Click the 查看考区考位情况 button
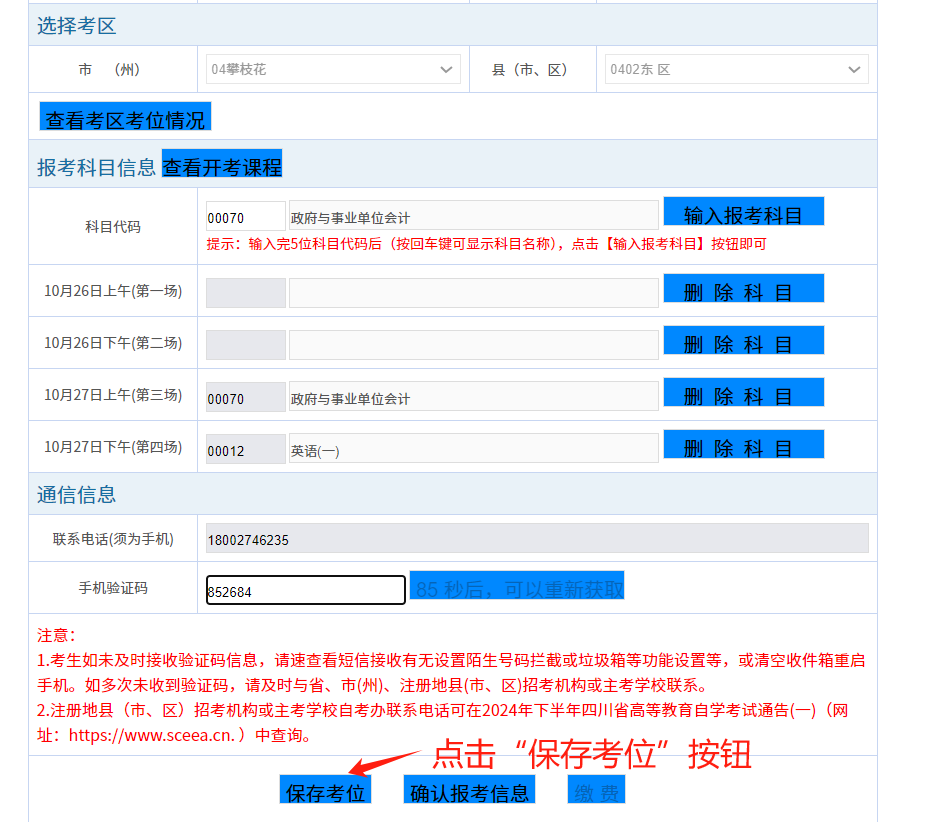The height and width of the screenshot is (822, 942). tap(125, 117)
